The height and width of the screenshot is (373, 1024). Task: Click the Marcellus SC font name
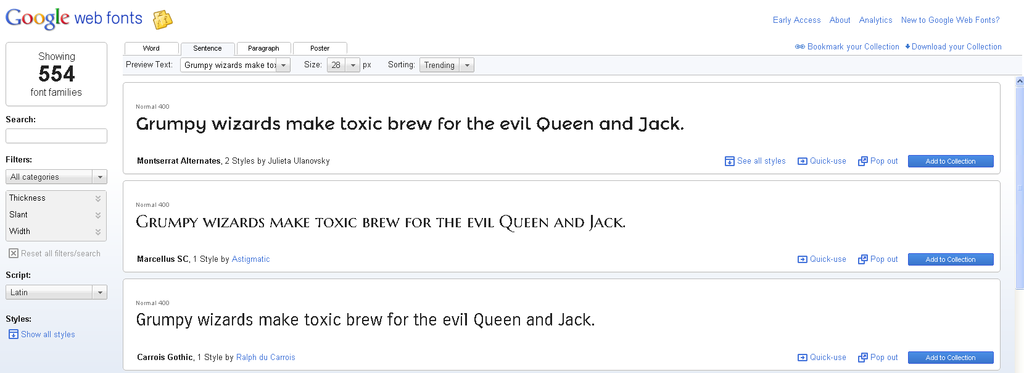point(163,259)
